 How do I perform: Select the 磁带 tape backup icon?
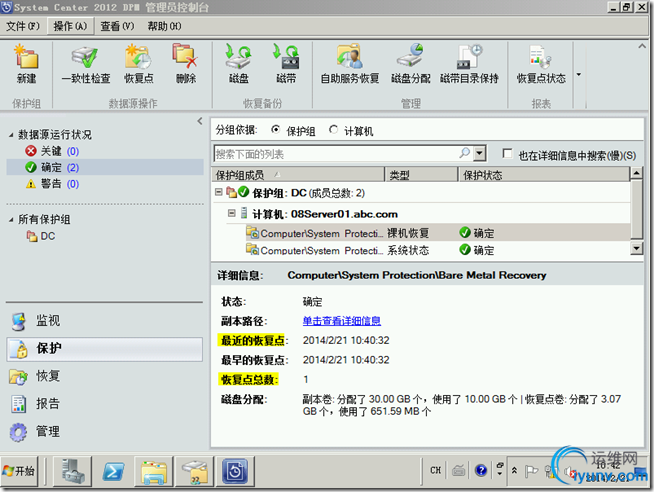(x=286, y=64)
